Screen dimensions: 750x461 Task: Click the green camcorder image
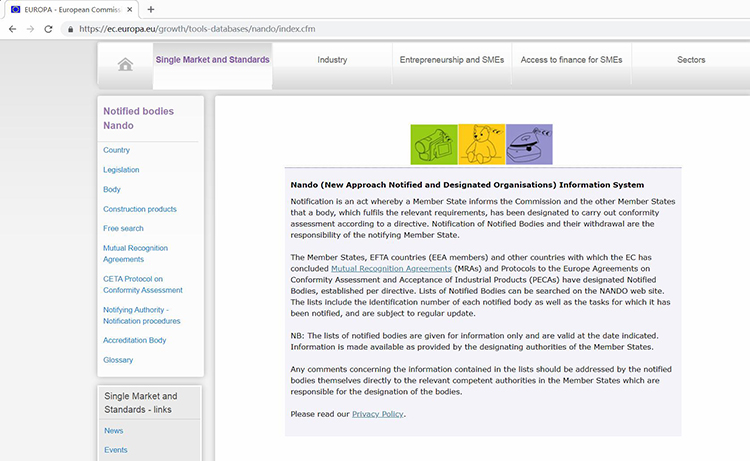pyautogui.click(x=434, y=144)
